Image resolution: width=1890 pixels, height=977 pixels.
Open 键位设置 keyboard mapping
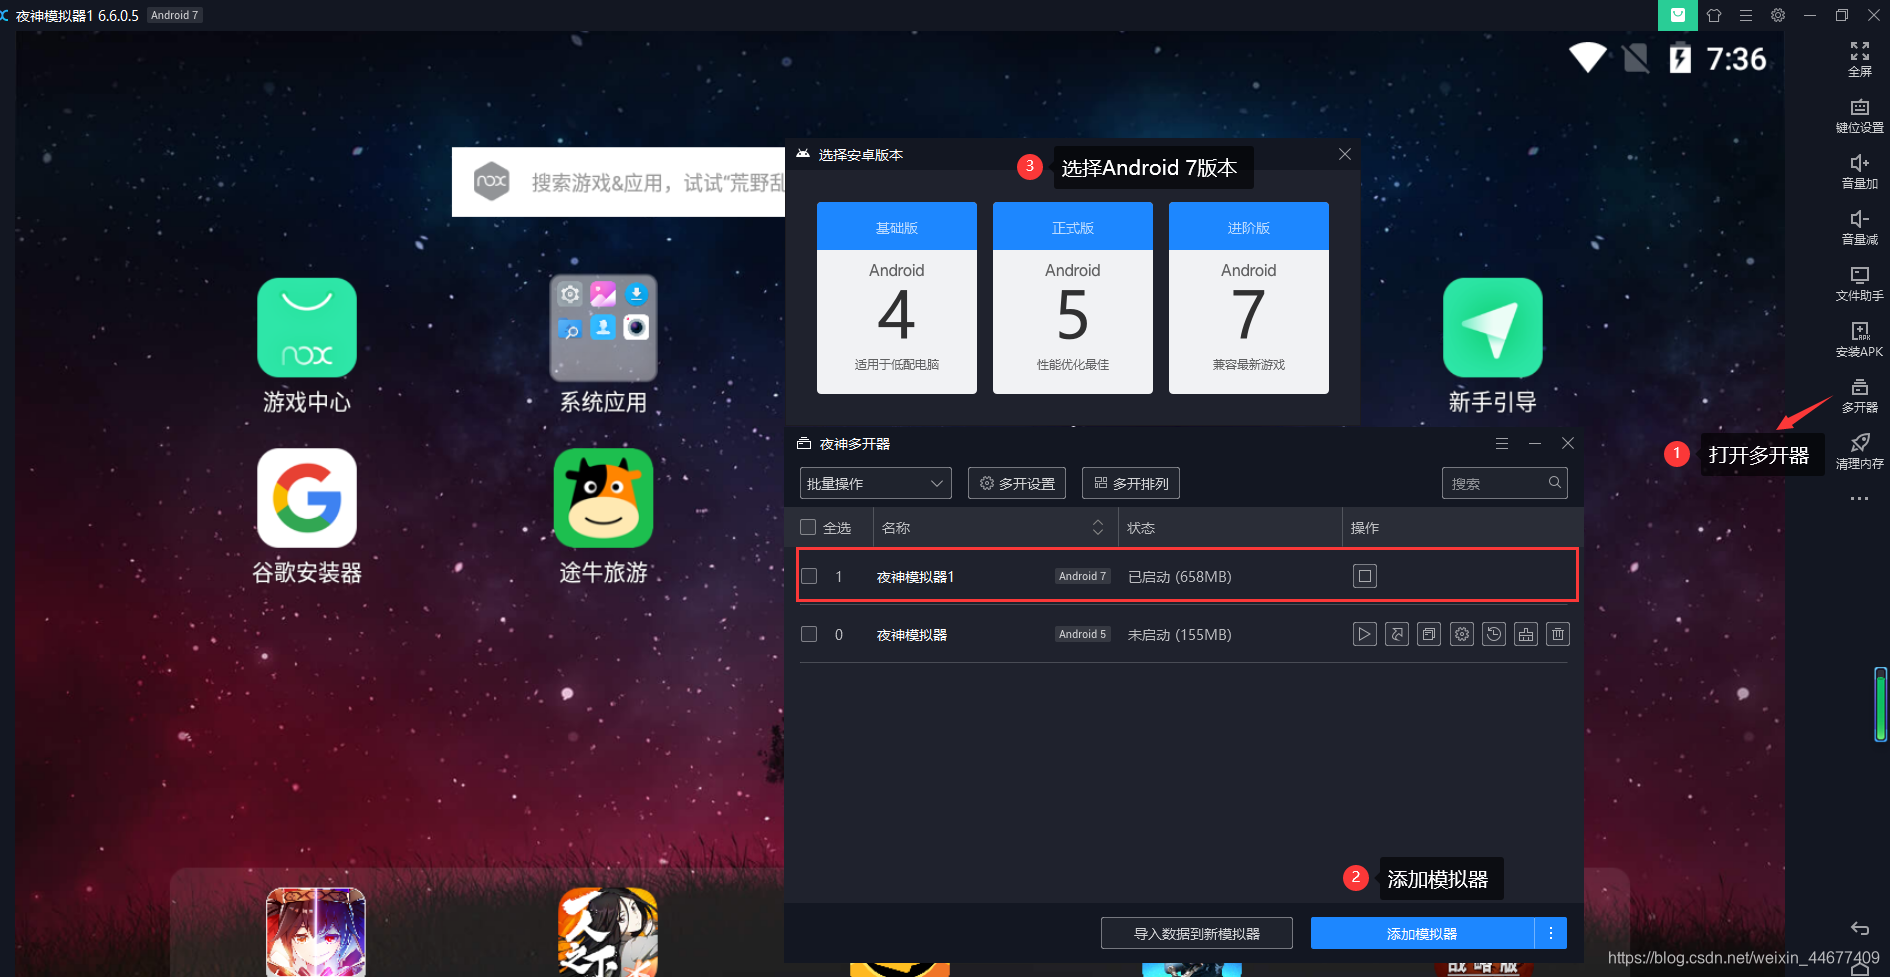click(x=1860, y=115)
